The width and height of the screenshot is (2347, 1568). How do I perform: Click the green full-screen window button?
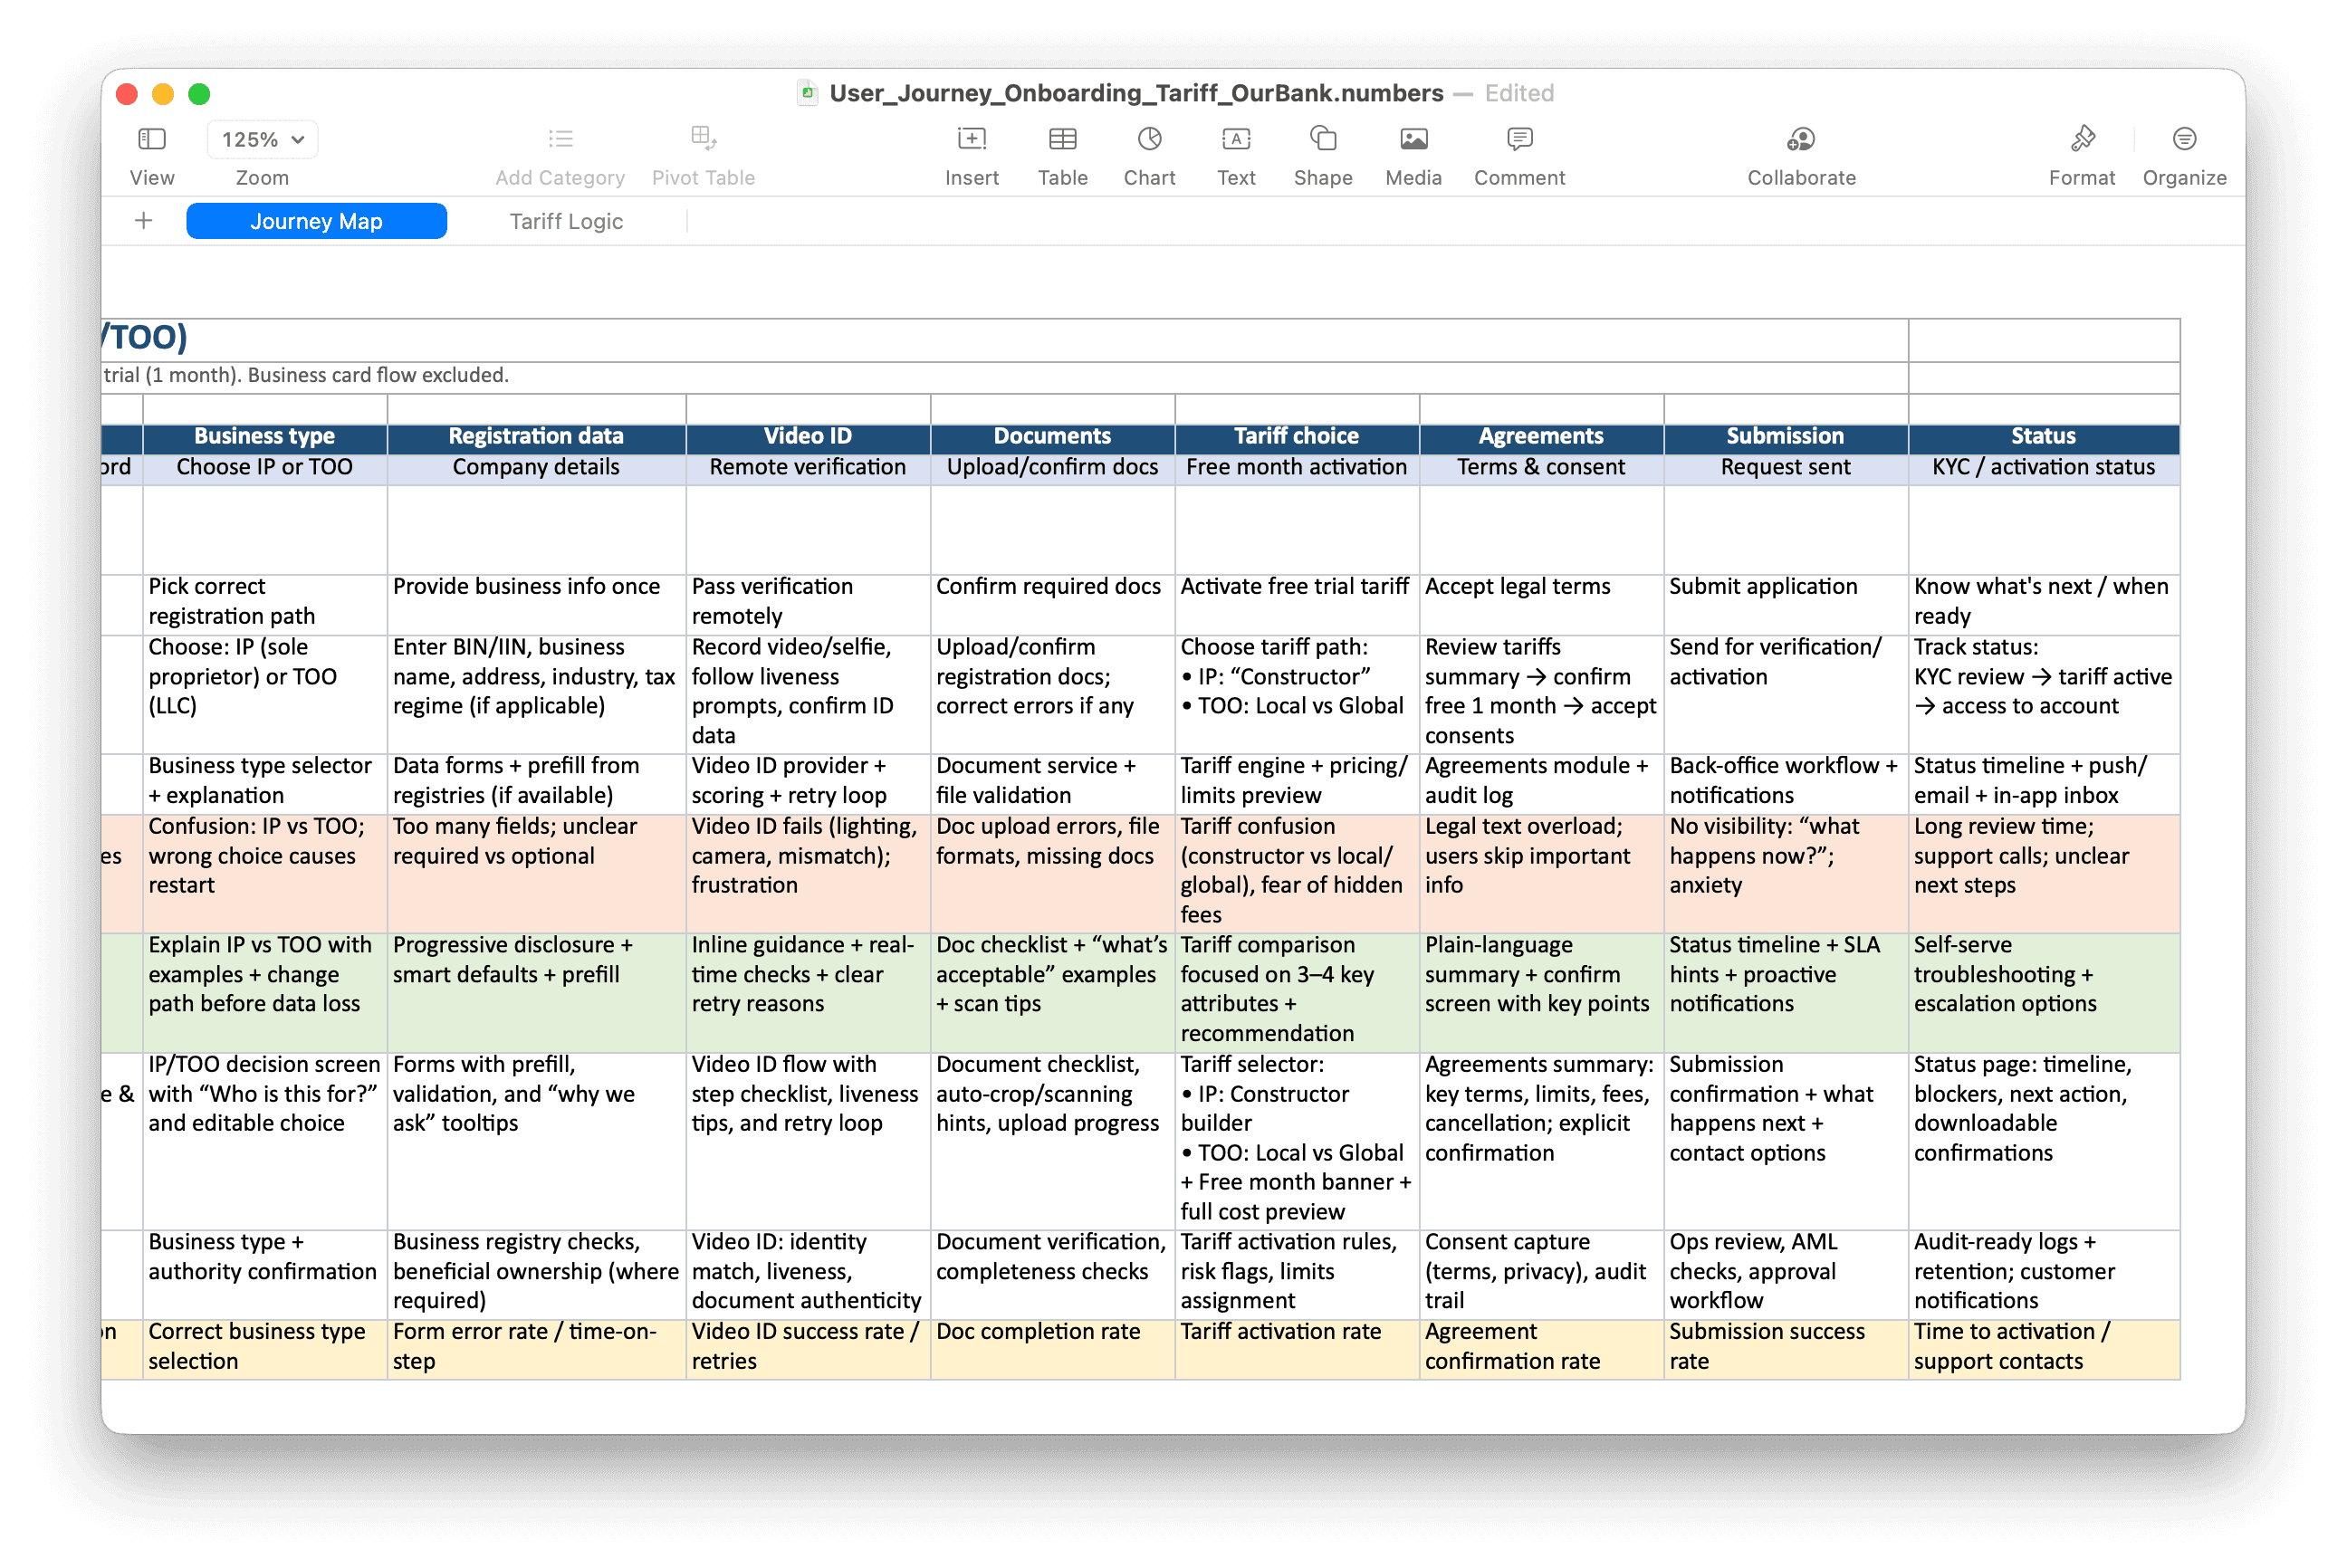pyautogui.click(x=199, y=94)
